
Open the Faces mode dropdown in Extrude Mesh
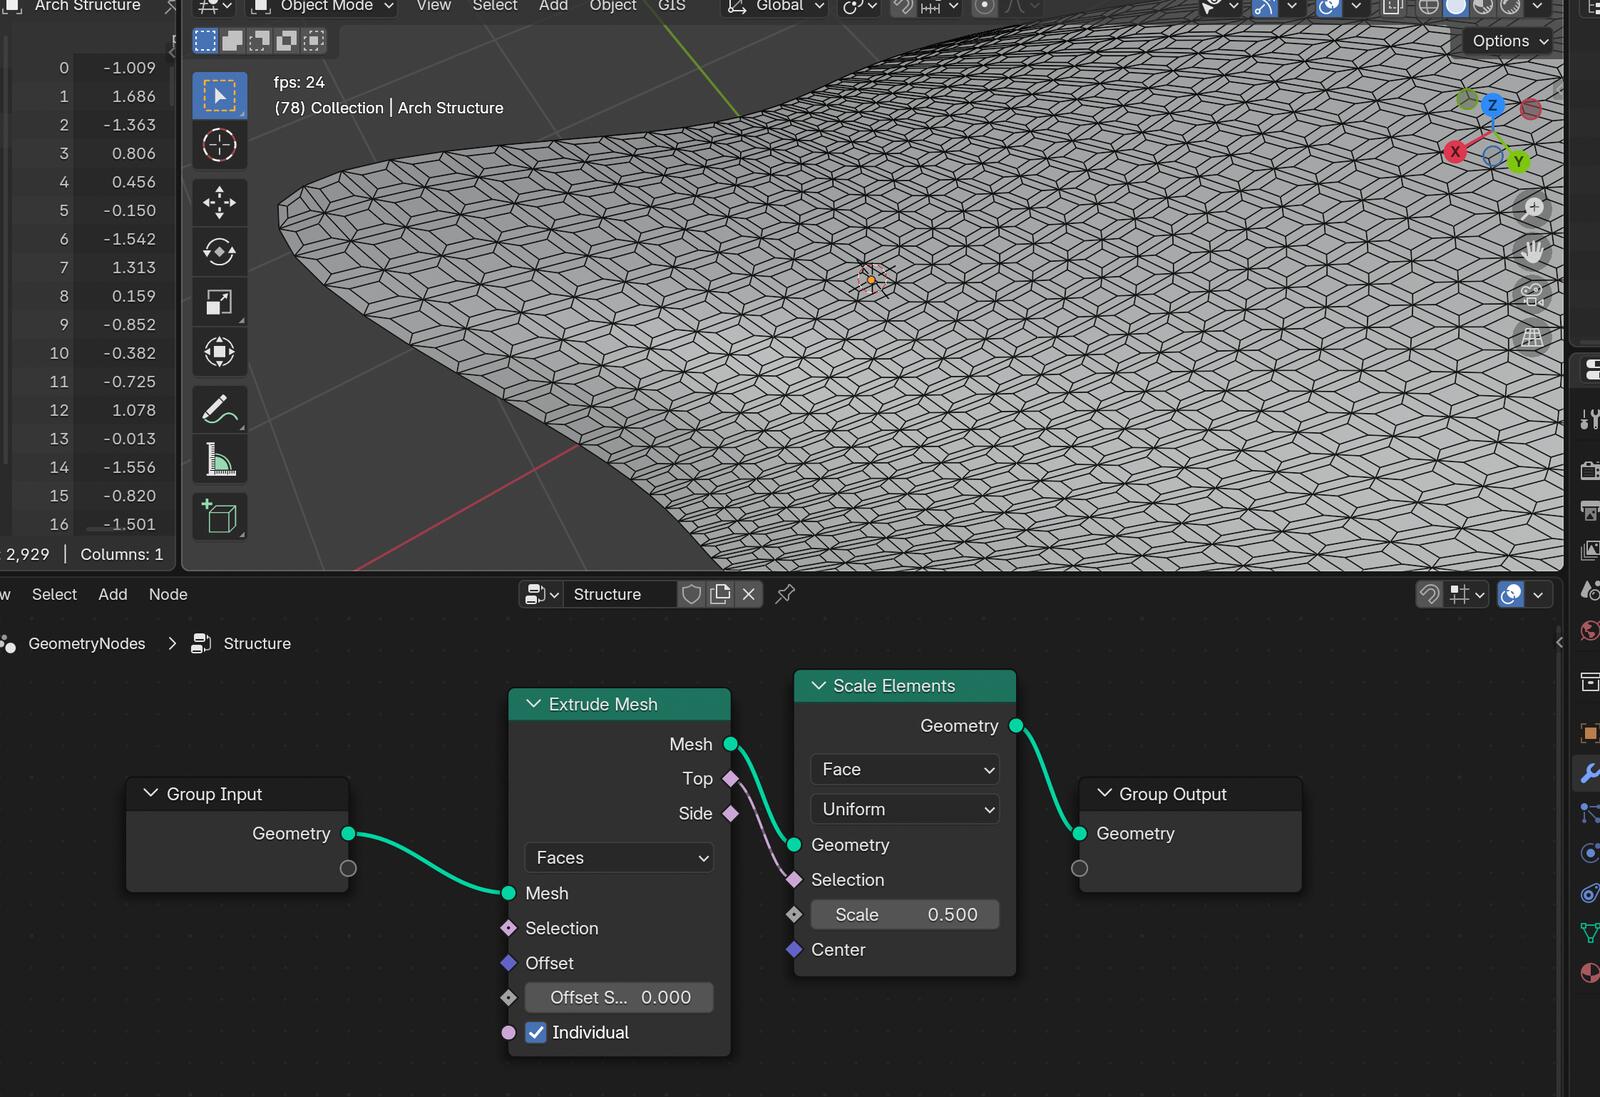pyautogui.click(x=619, y=857)
